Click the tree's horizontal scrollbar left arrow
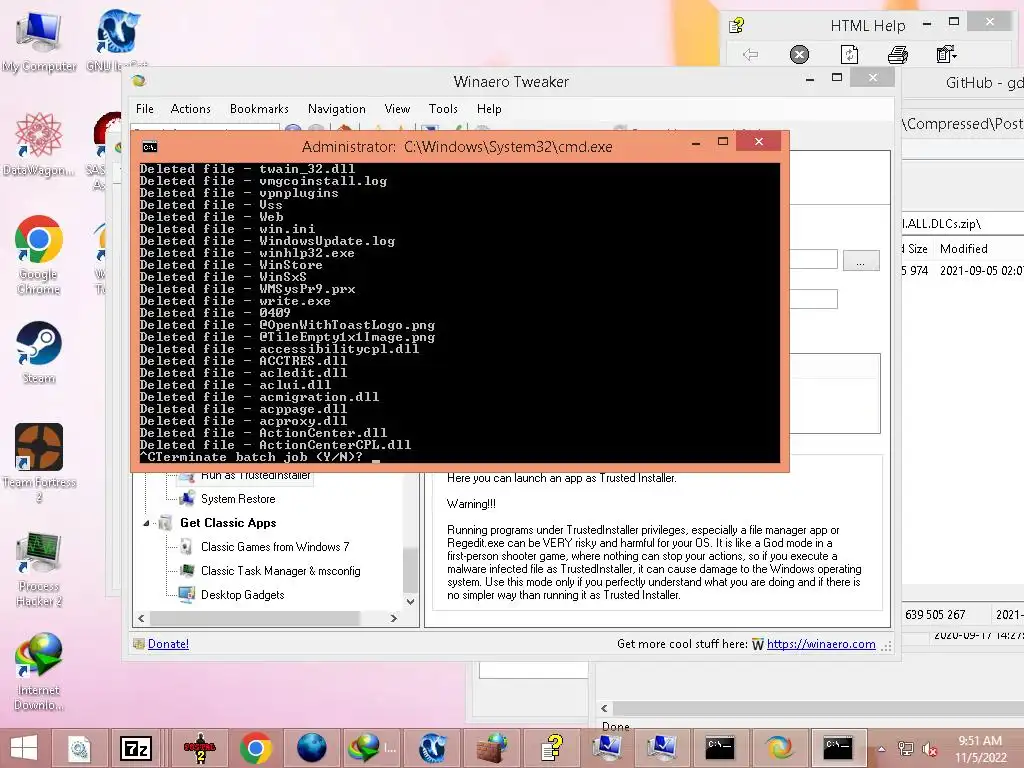1024x768 pixels. point(142,618)
